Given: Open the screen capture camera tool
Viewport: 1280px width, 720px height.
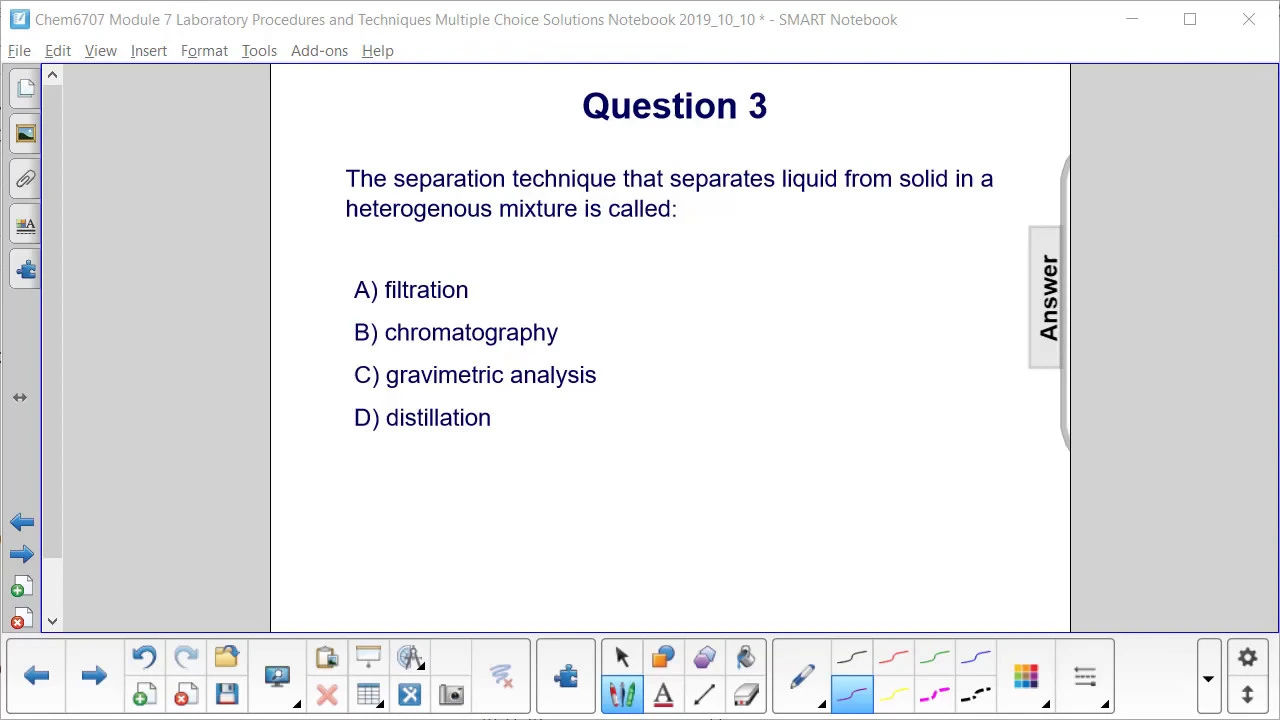Looking at the screenshot, I should 451,695.
